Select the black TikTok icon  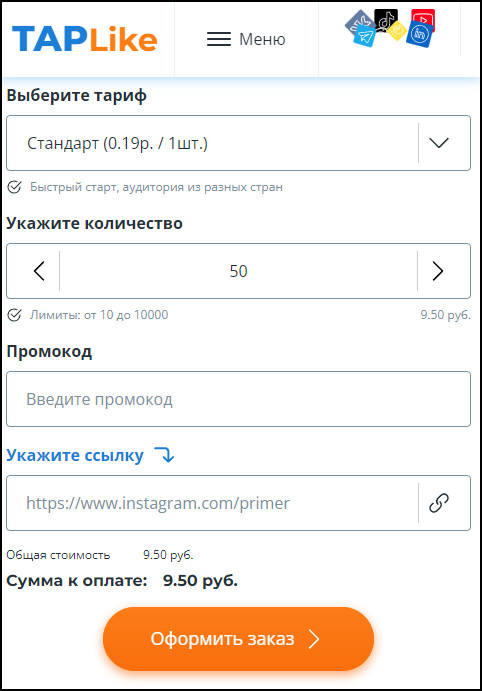386,20
